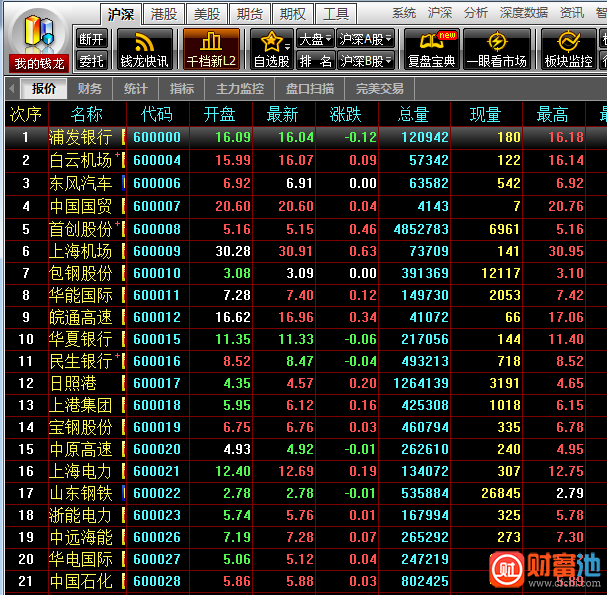
Task: Select stock 包钢股份 in the list
Action: pos(81,273)
